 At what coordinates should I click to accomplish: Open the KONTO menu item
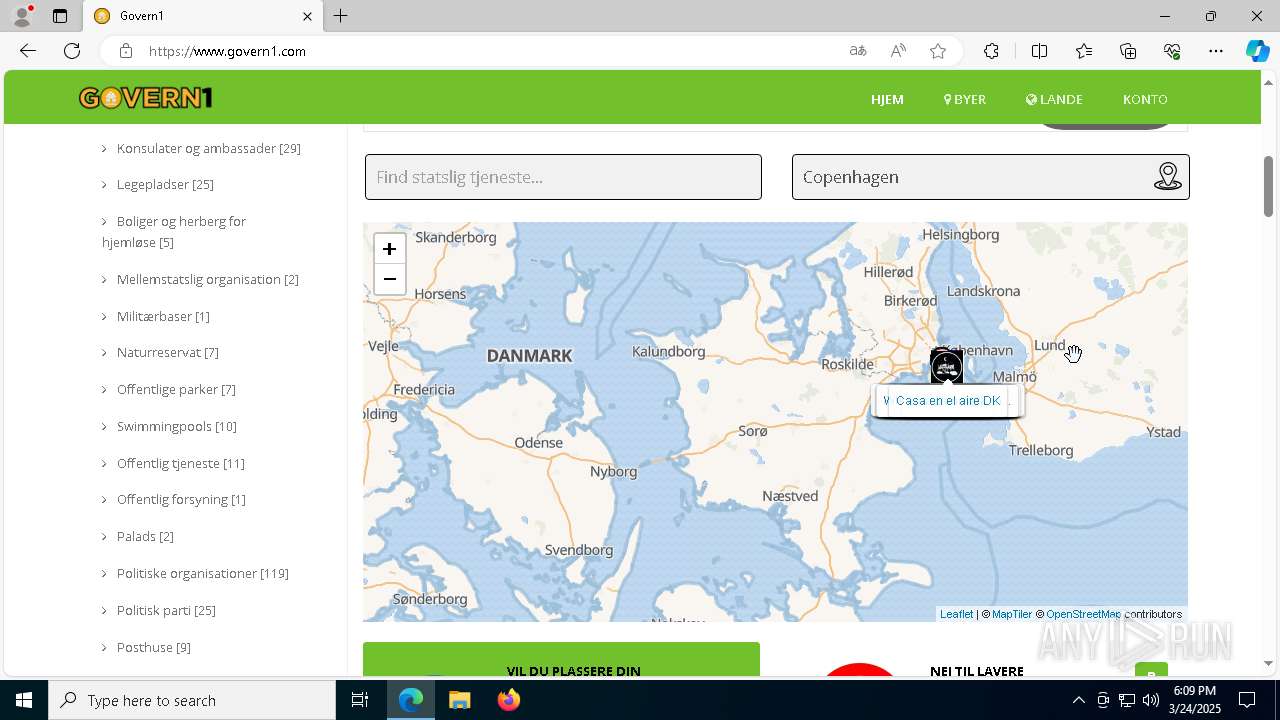pos(1145,99)
